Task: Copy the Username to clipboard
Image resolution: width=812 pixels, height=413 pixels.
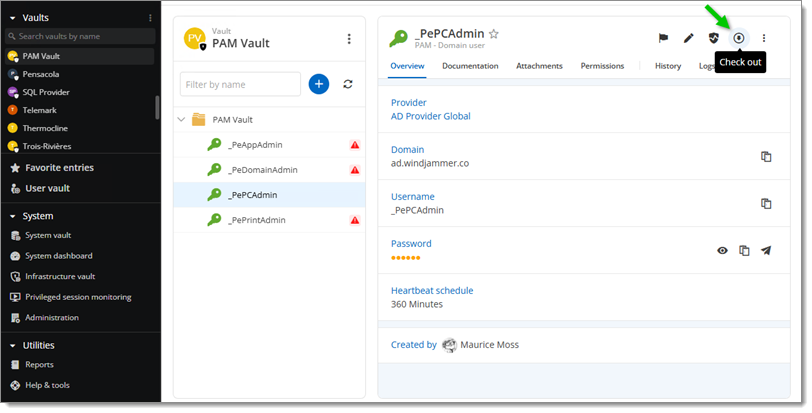Action: point(766,203)
